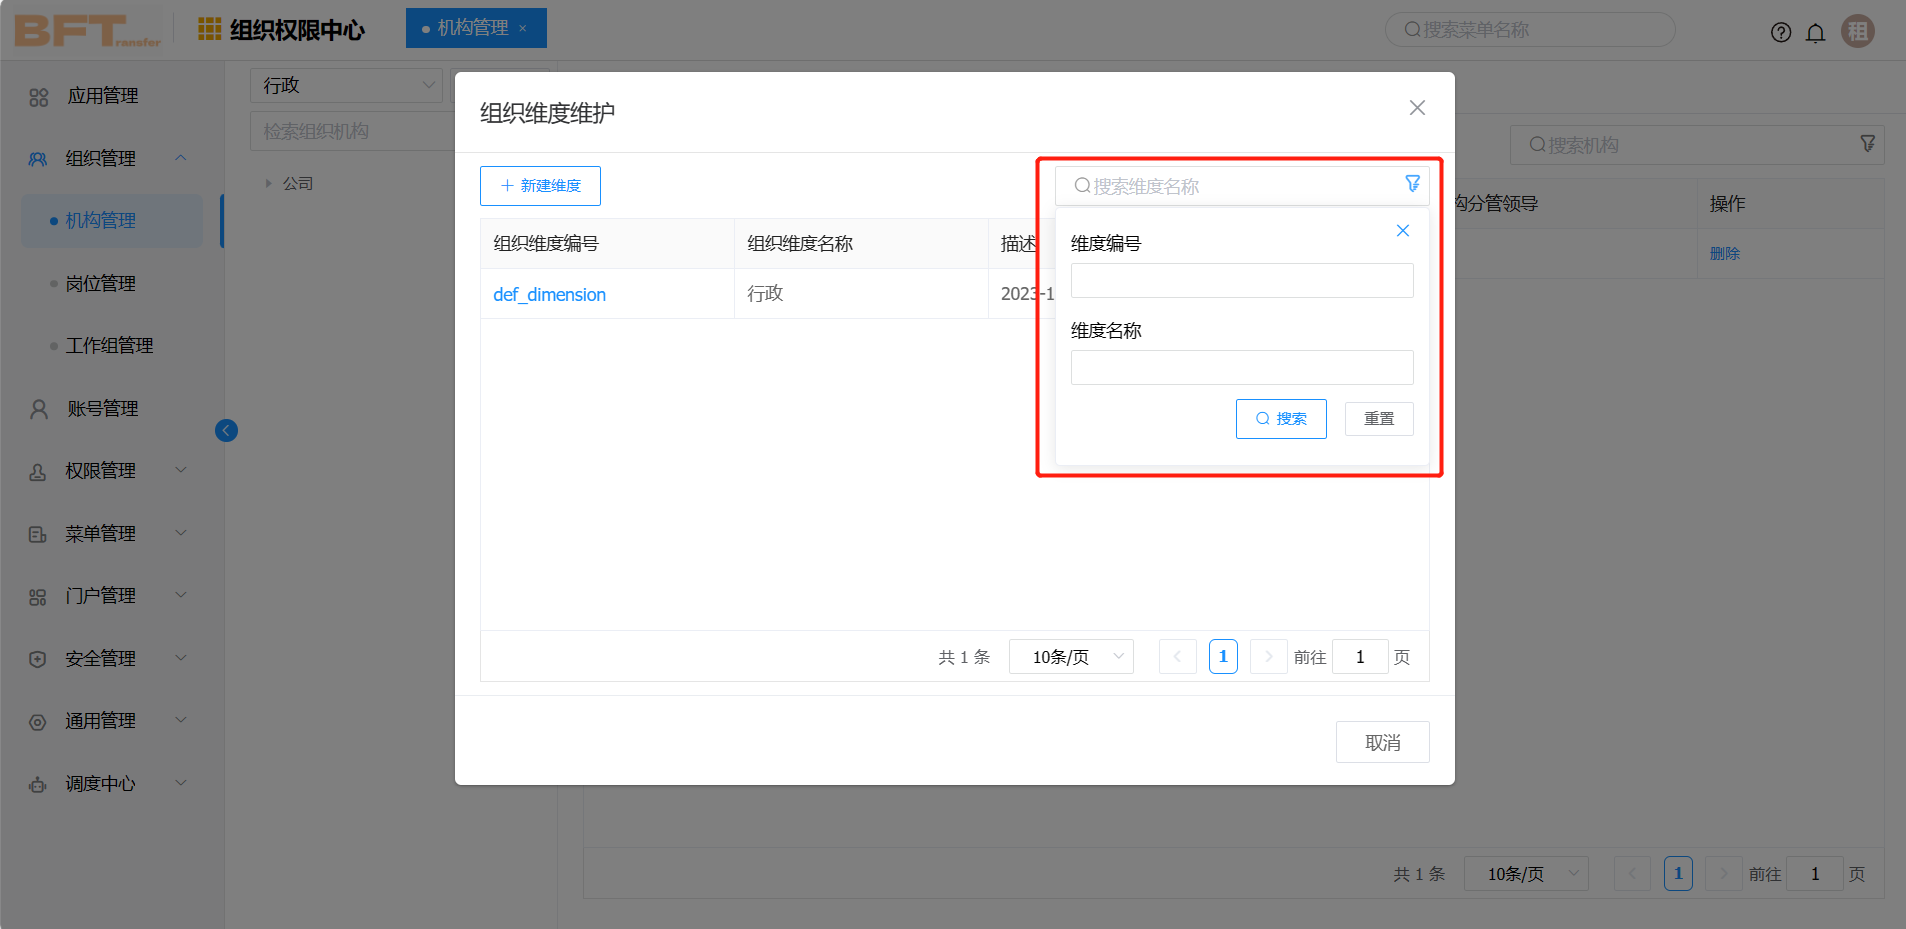Expand the 权限管理 submenu chevron
This screenshot has width=1906, height=929.
click(x=181, y=470)
